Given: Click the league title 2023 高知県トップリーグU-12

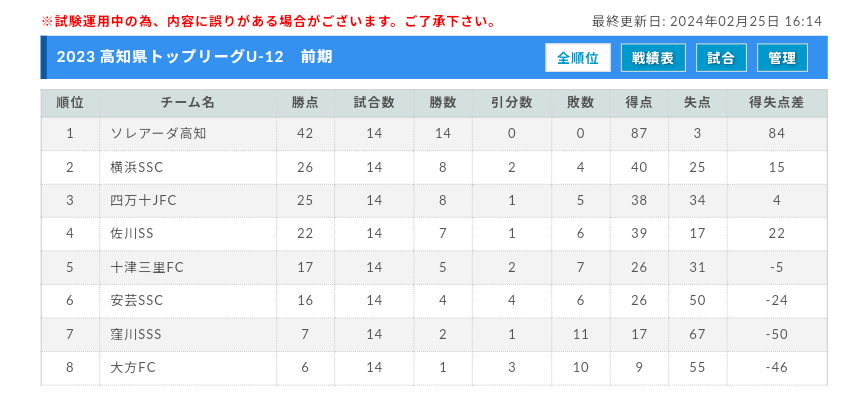Looking at the screenshot, I should point(170,57).
